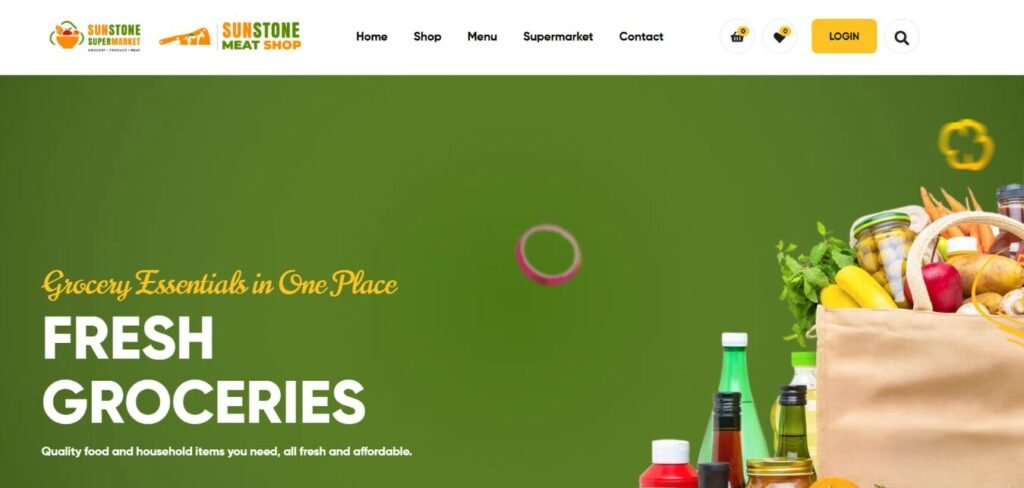
Task: Click the basket item count badge
Action: (743, 31)
